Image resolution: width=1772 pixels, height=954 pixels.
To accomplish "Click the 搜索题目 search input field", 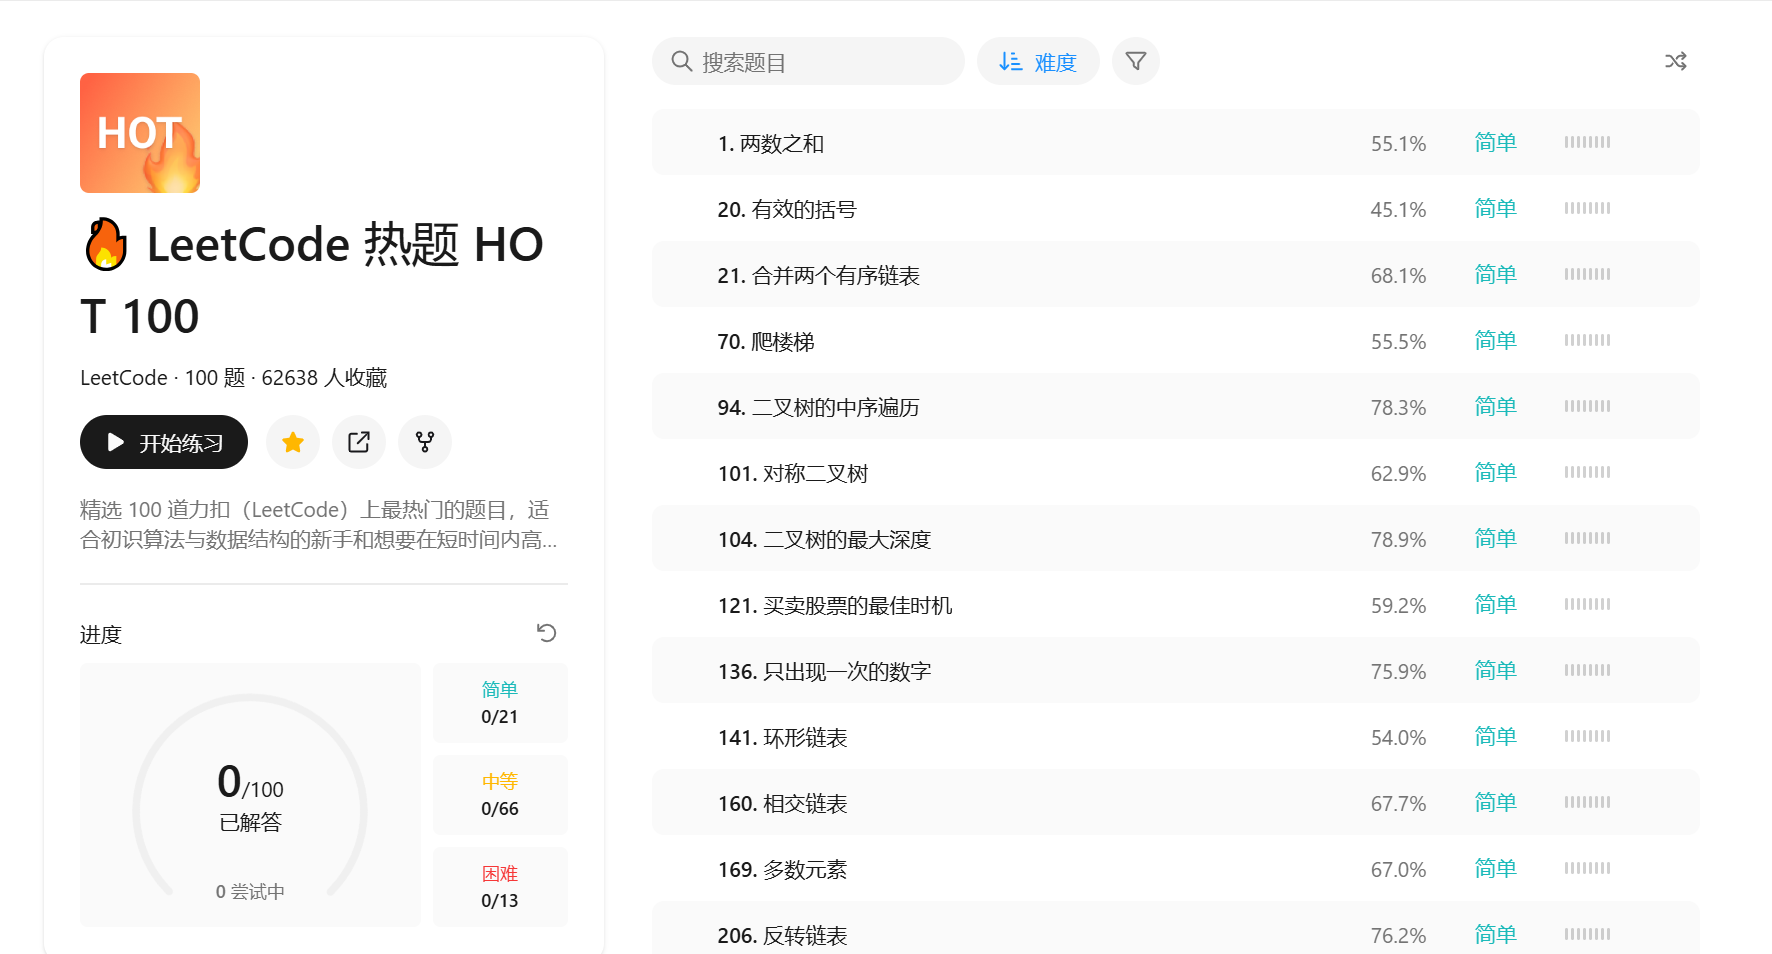I will (x=808, y=61).
